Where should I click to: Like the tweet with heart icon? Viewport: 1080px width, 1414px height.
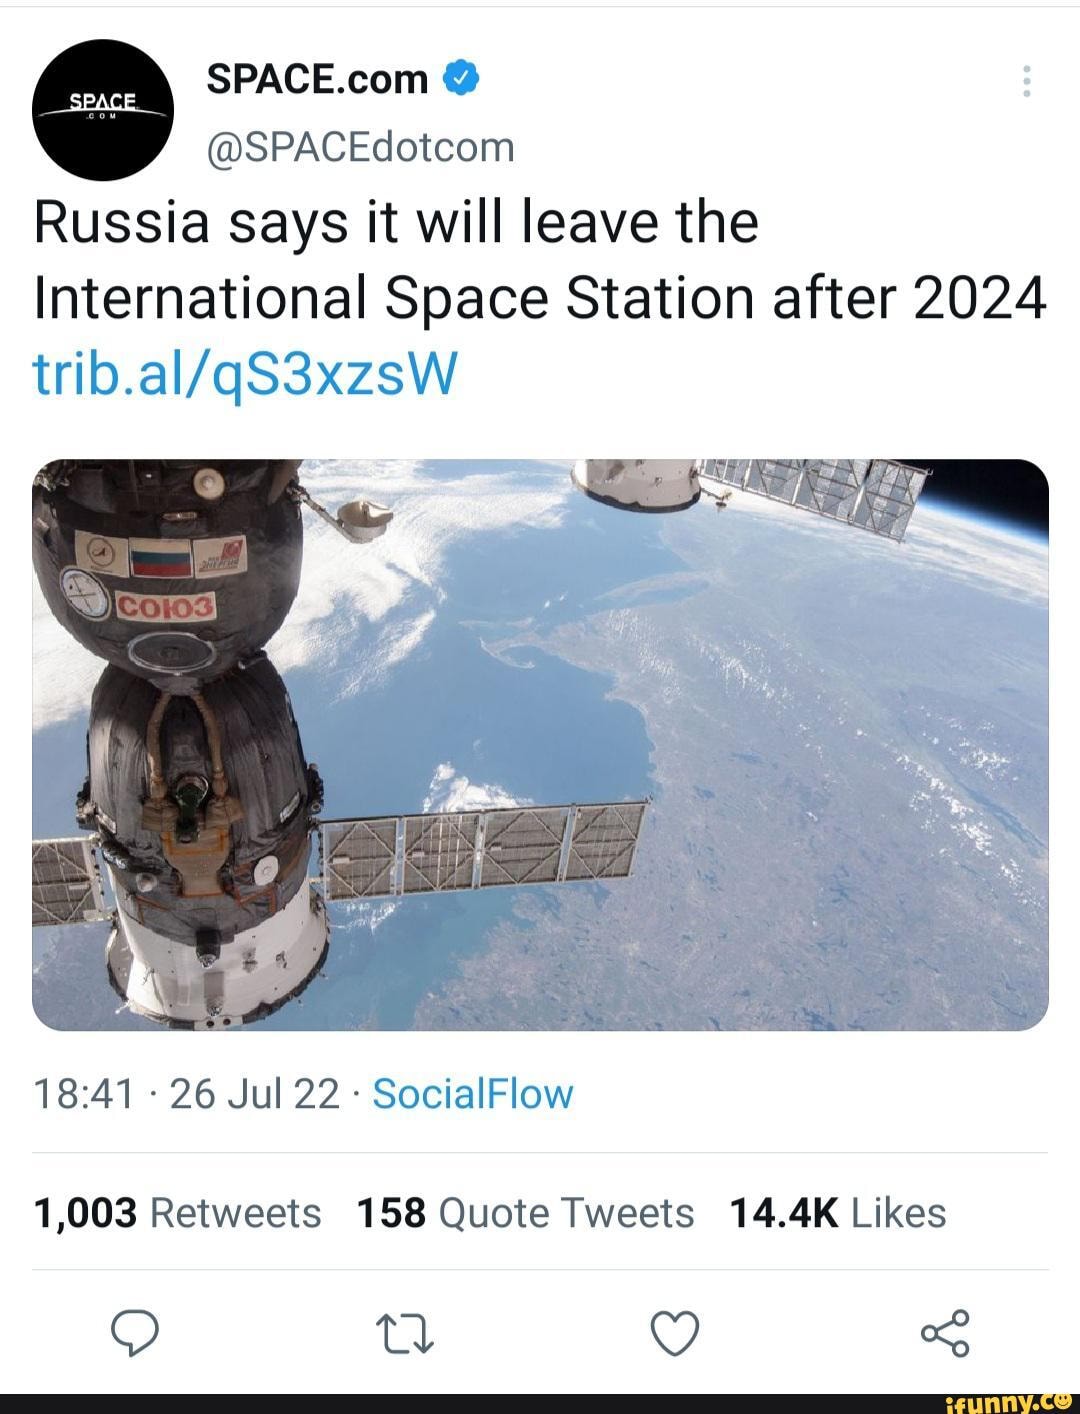(x=674, y=1333)
